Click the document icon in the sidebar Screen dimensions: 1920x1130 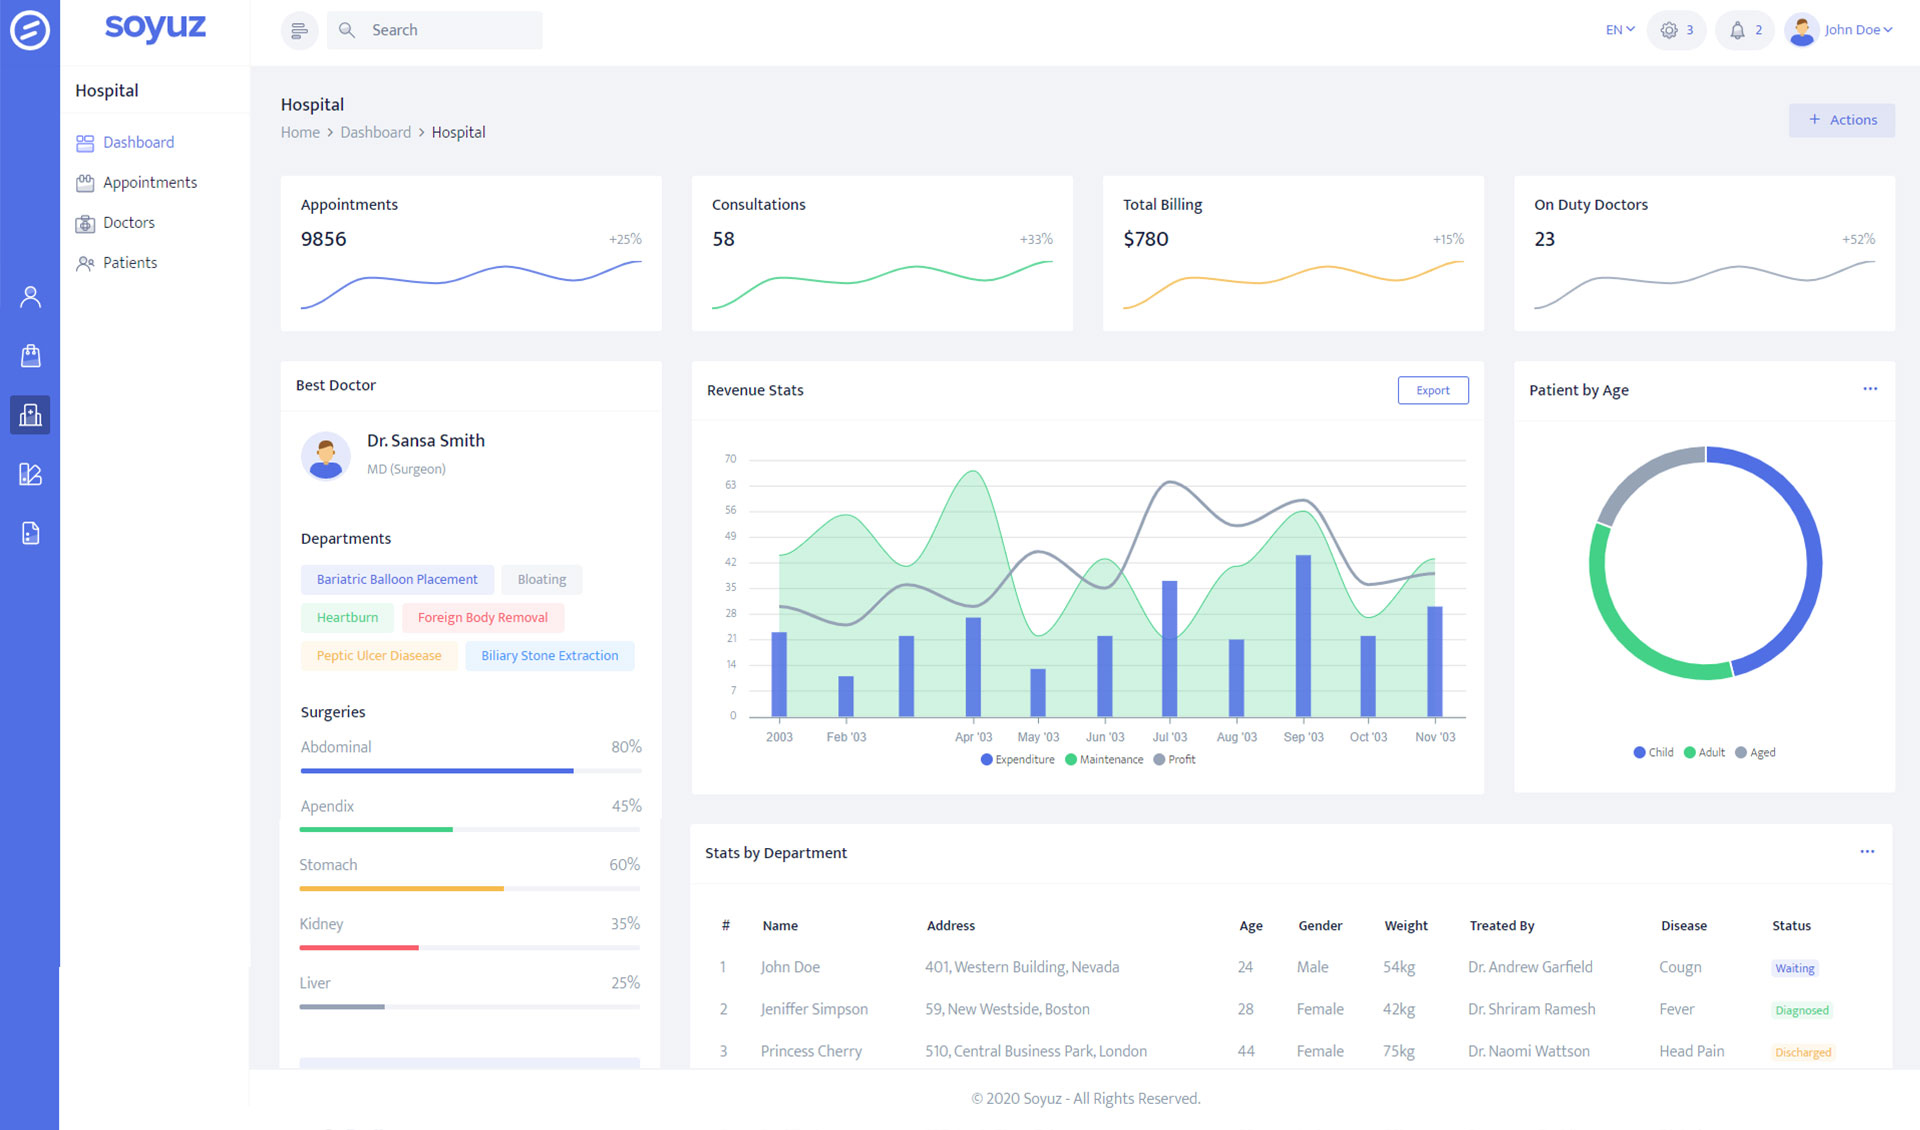(30, 532)
